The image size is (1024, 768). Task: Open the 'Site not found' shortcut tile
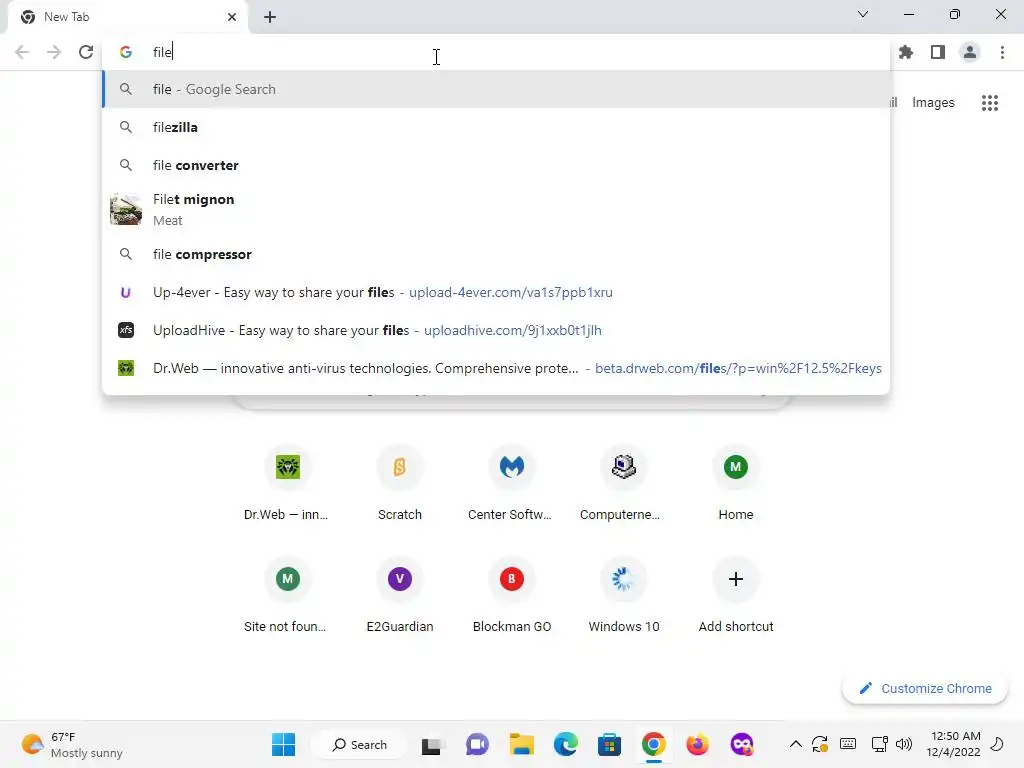pos(287,596)
